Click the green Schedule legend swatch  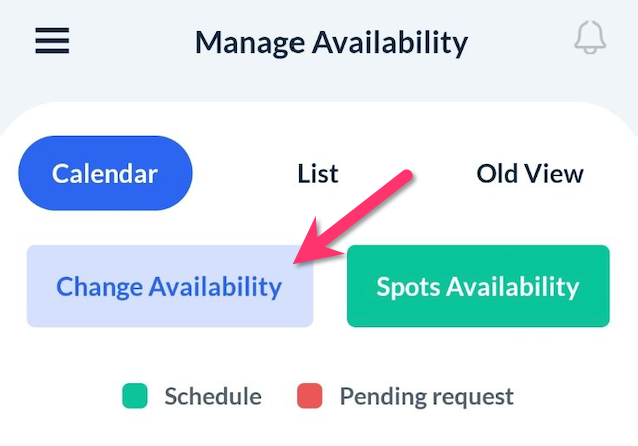pos(135,396)
